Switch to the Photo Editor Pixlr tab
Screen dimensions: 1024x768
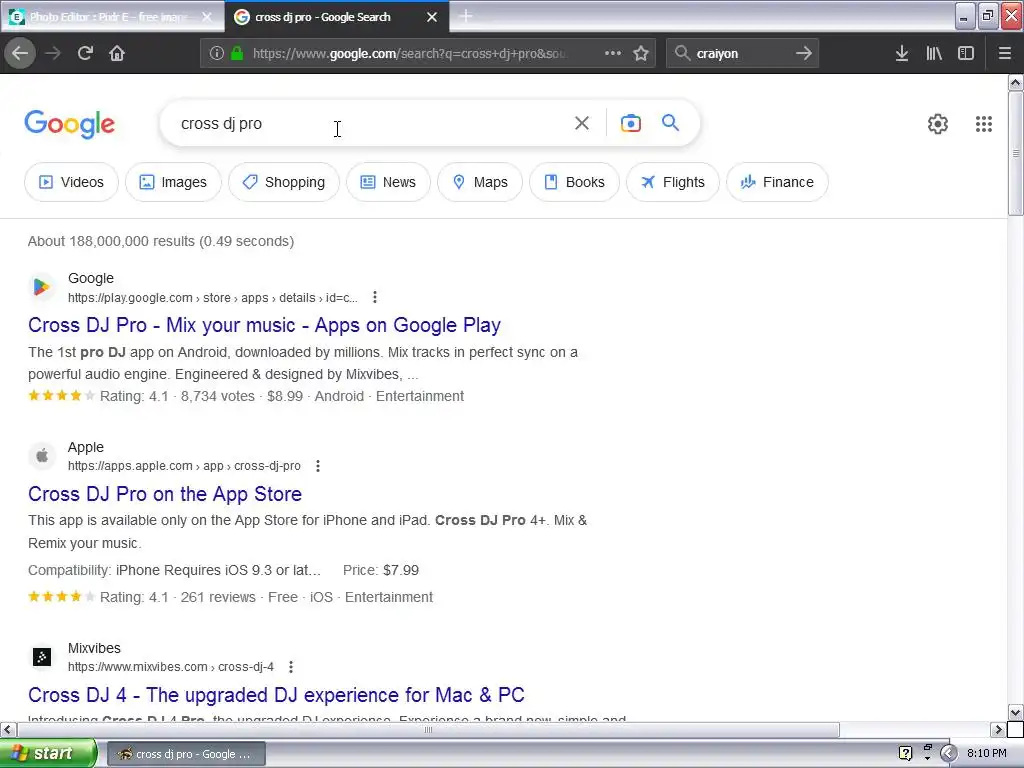[104, 17]
